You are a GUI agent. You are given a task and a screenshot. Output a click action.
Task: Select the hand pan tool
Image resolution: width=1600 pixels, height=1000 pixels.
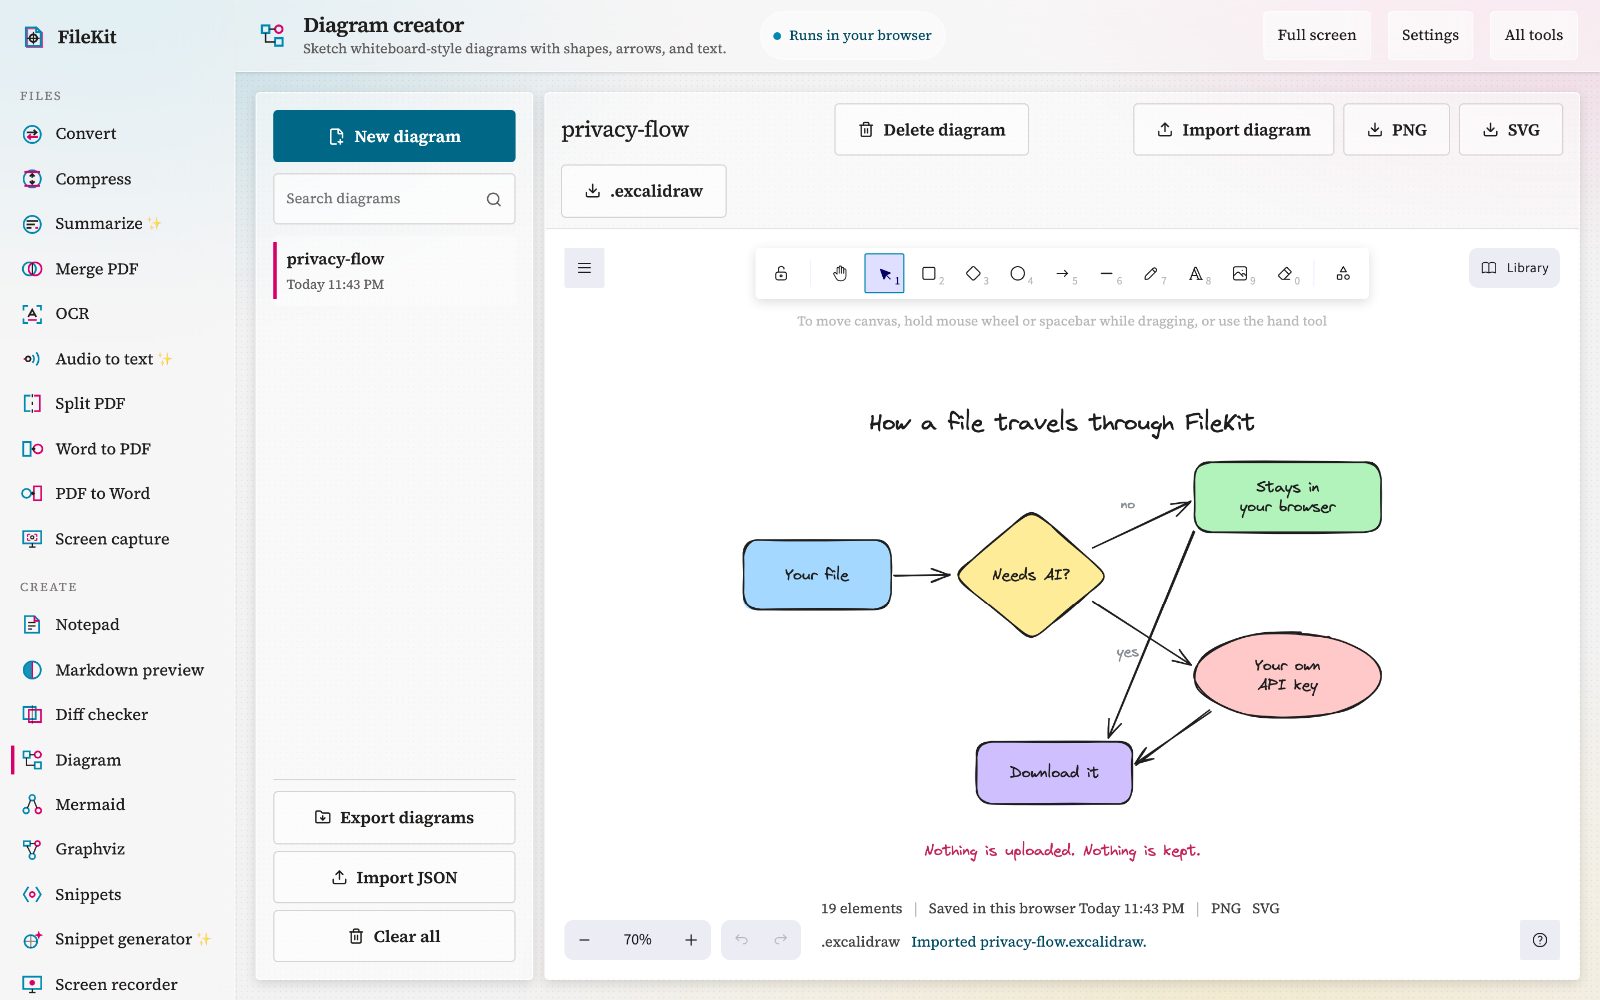click(x=840, y=273)
